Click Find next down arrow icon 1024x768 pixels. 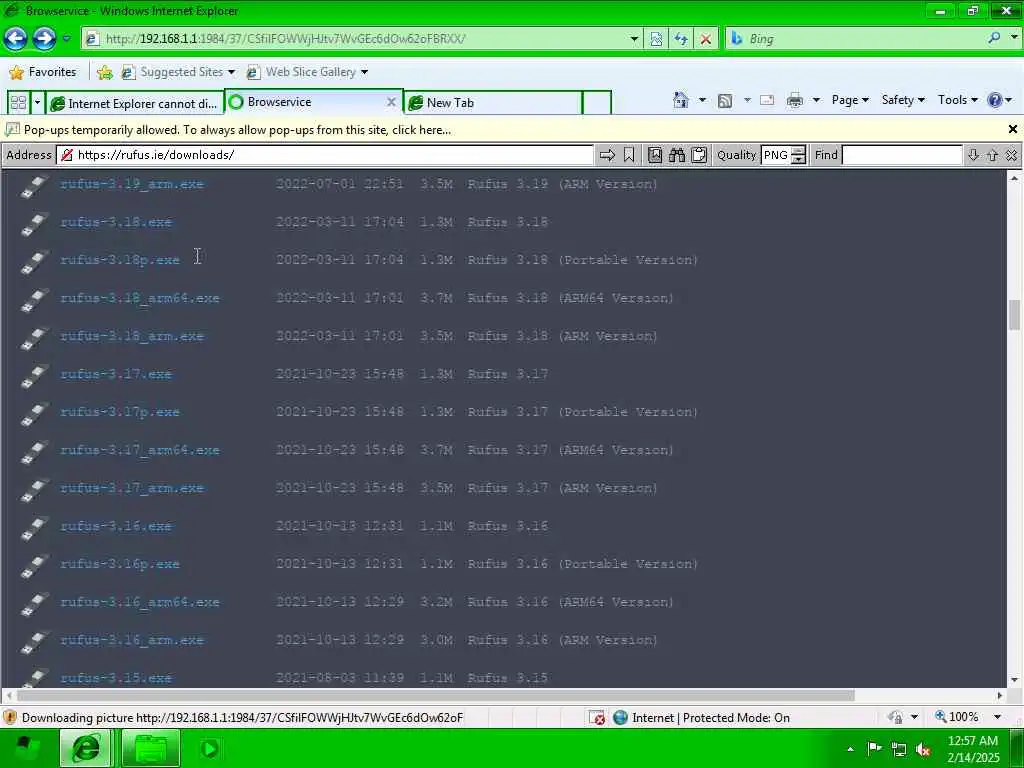[973, 155]
